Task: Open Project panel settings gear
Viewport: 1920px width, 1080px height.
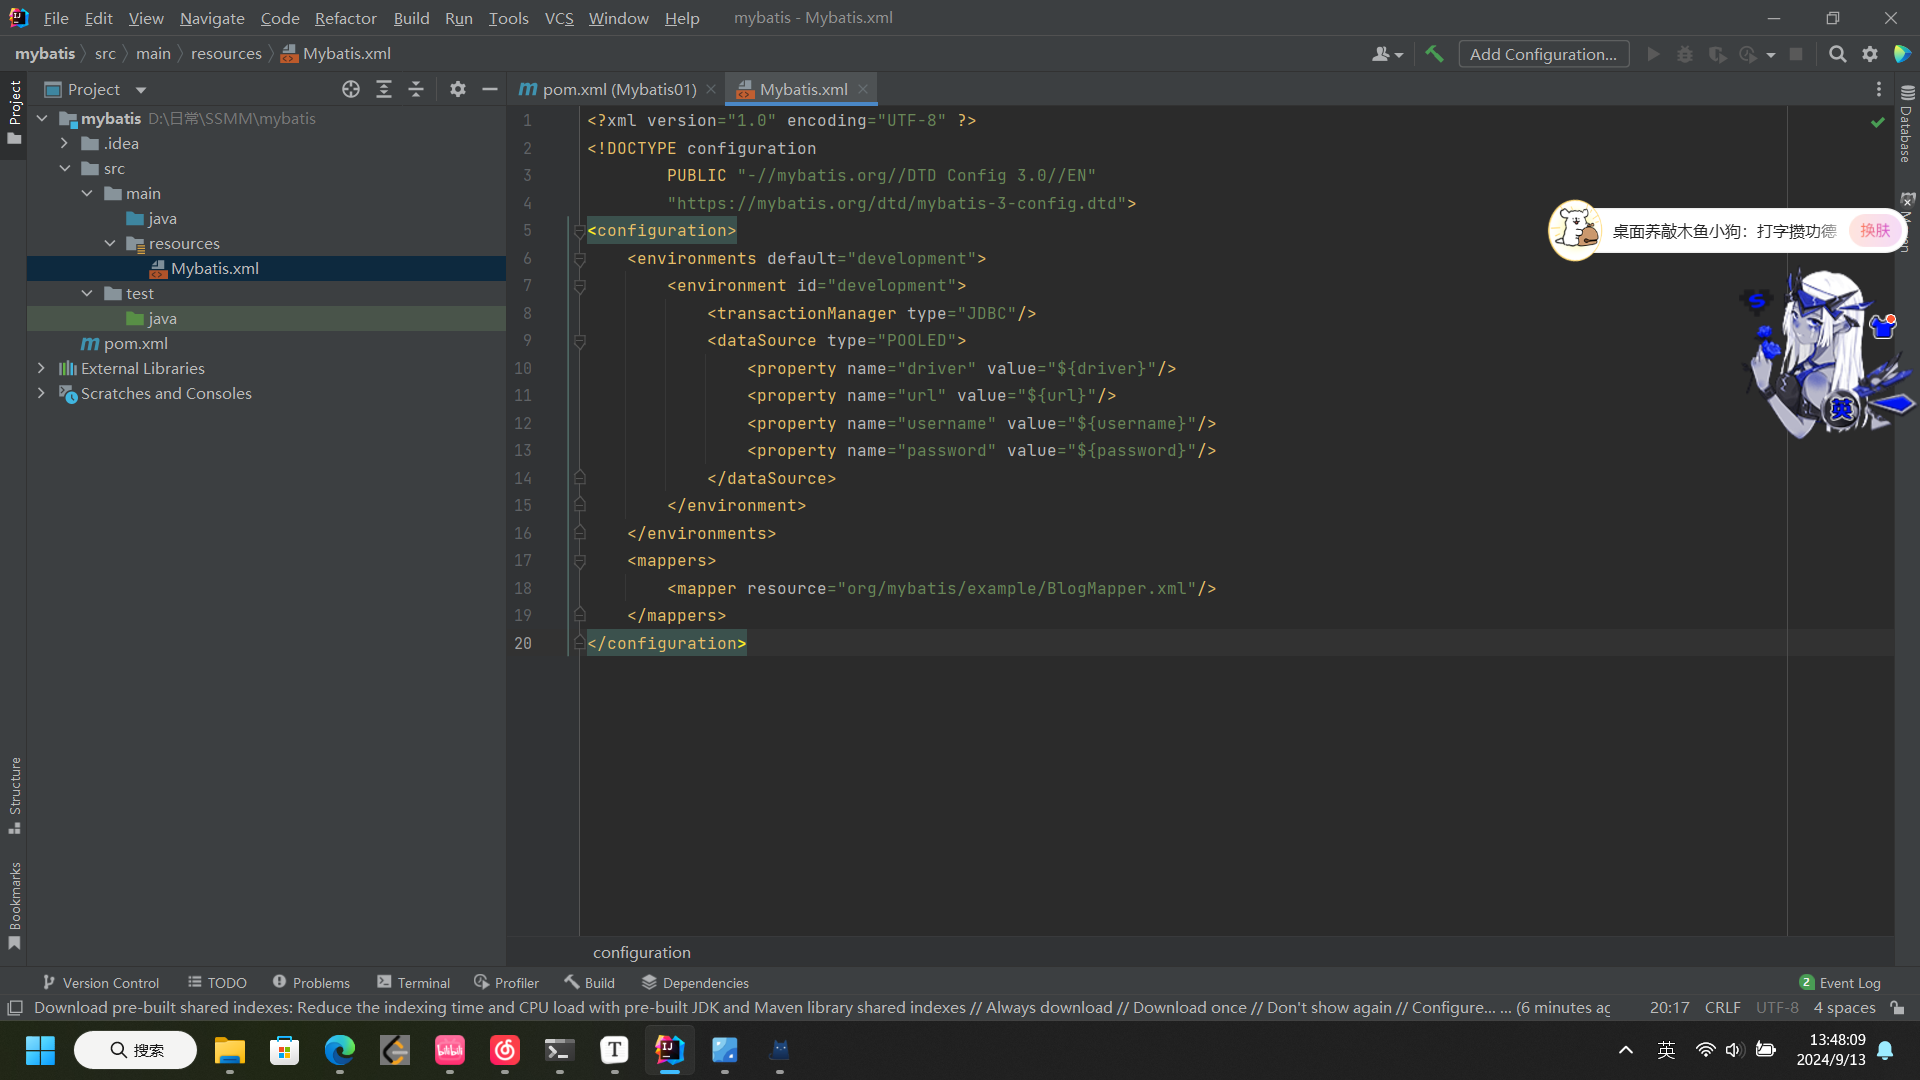Action: click(458, 89)
